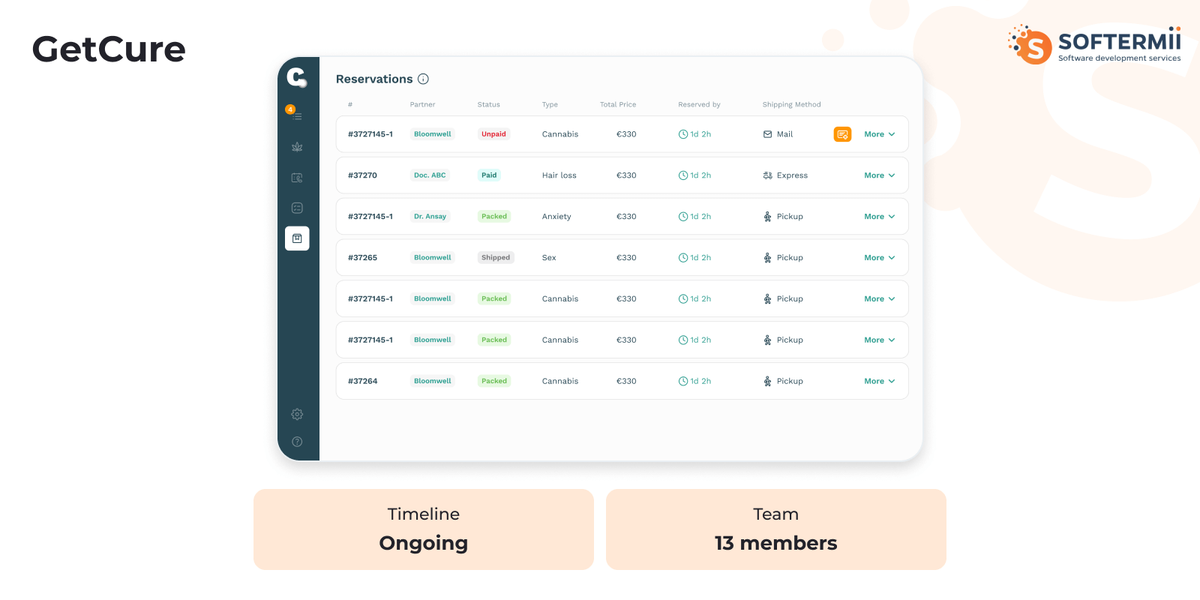Click reservation number #37270

362,175
